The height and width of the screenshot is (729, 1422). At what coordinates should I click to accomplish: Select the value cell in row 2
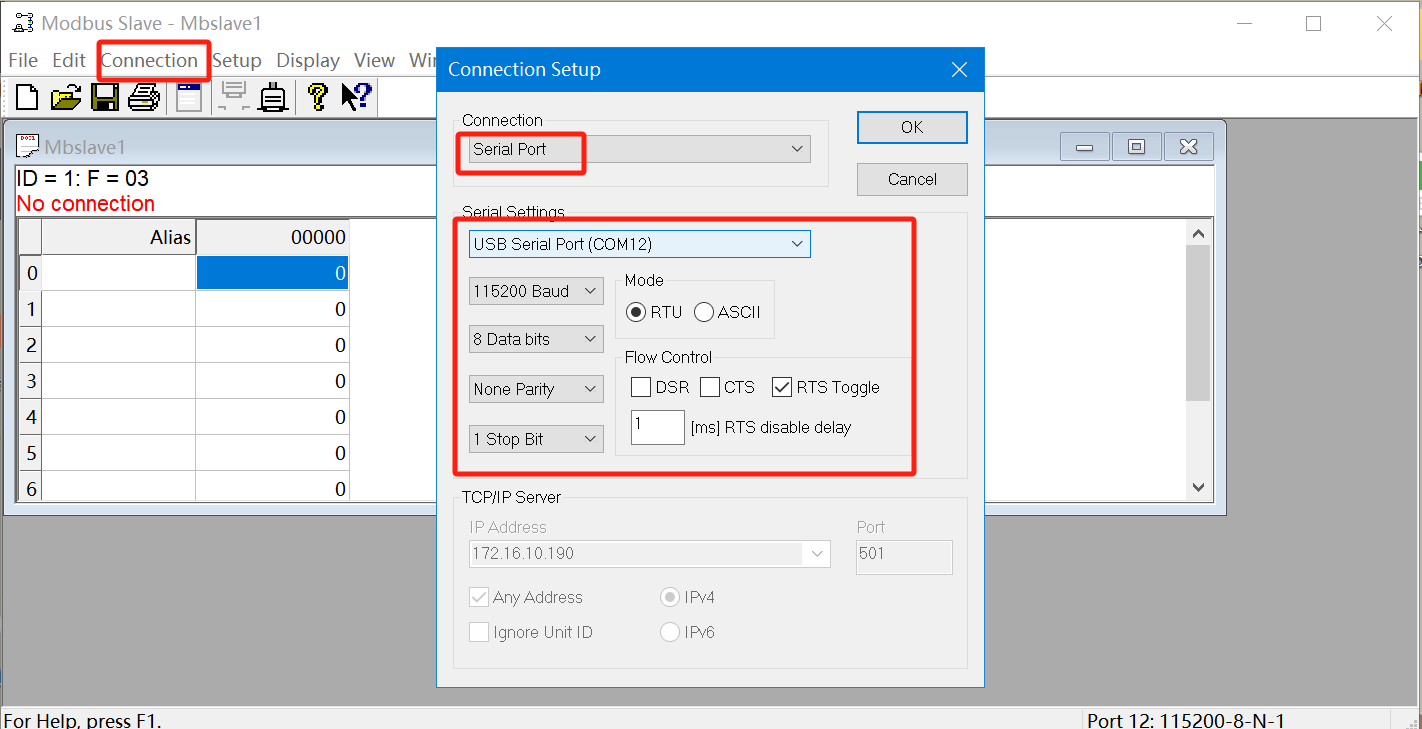[x=273, y=345]
